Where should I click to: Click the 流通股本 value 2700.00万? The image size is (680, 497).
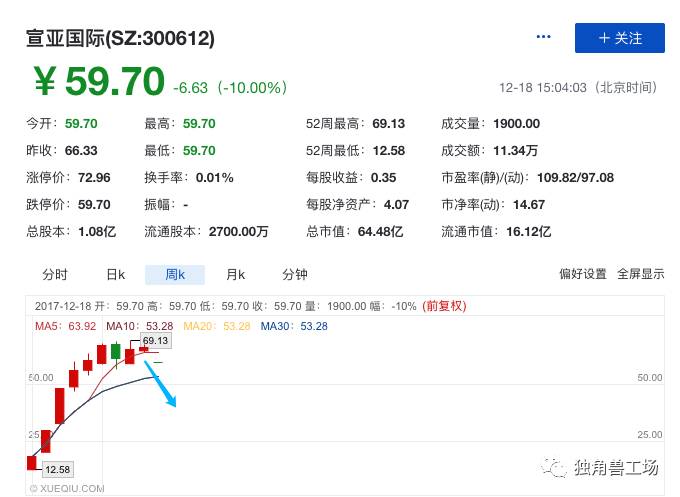coord(239,232)
